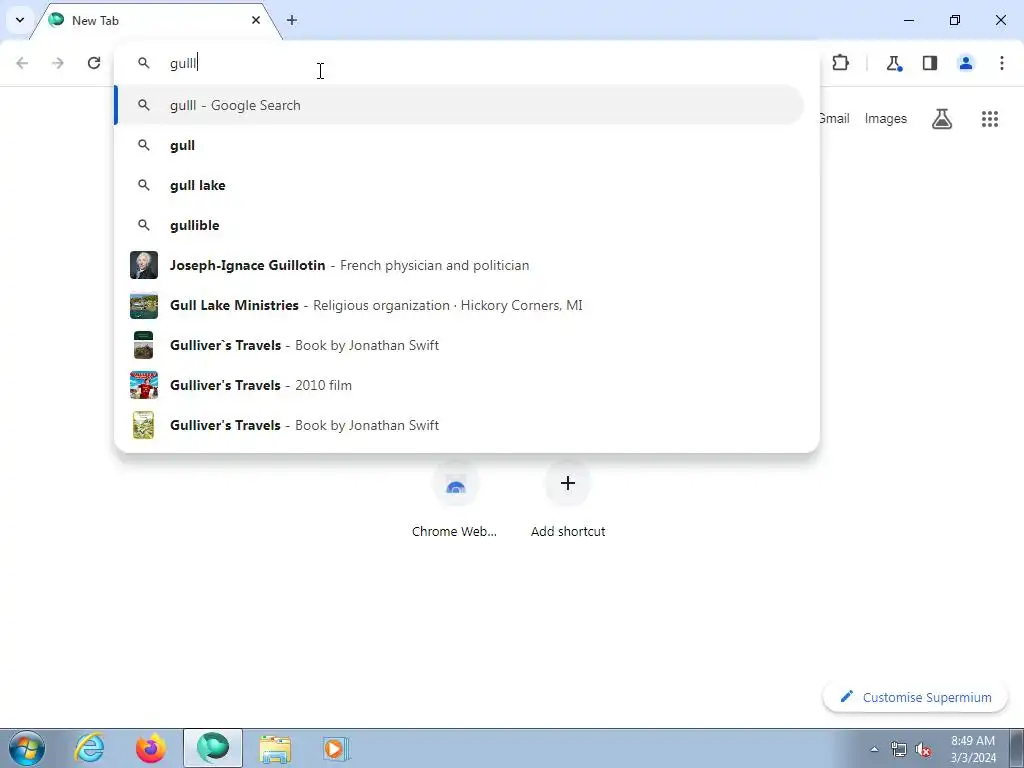Select the New Tab tab
This screenshot has width=1024, height=768.
[x=157, y=20]
